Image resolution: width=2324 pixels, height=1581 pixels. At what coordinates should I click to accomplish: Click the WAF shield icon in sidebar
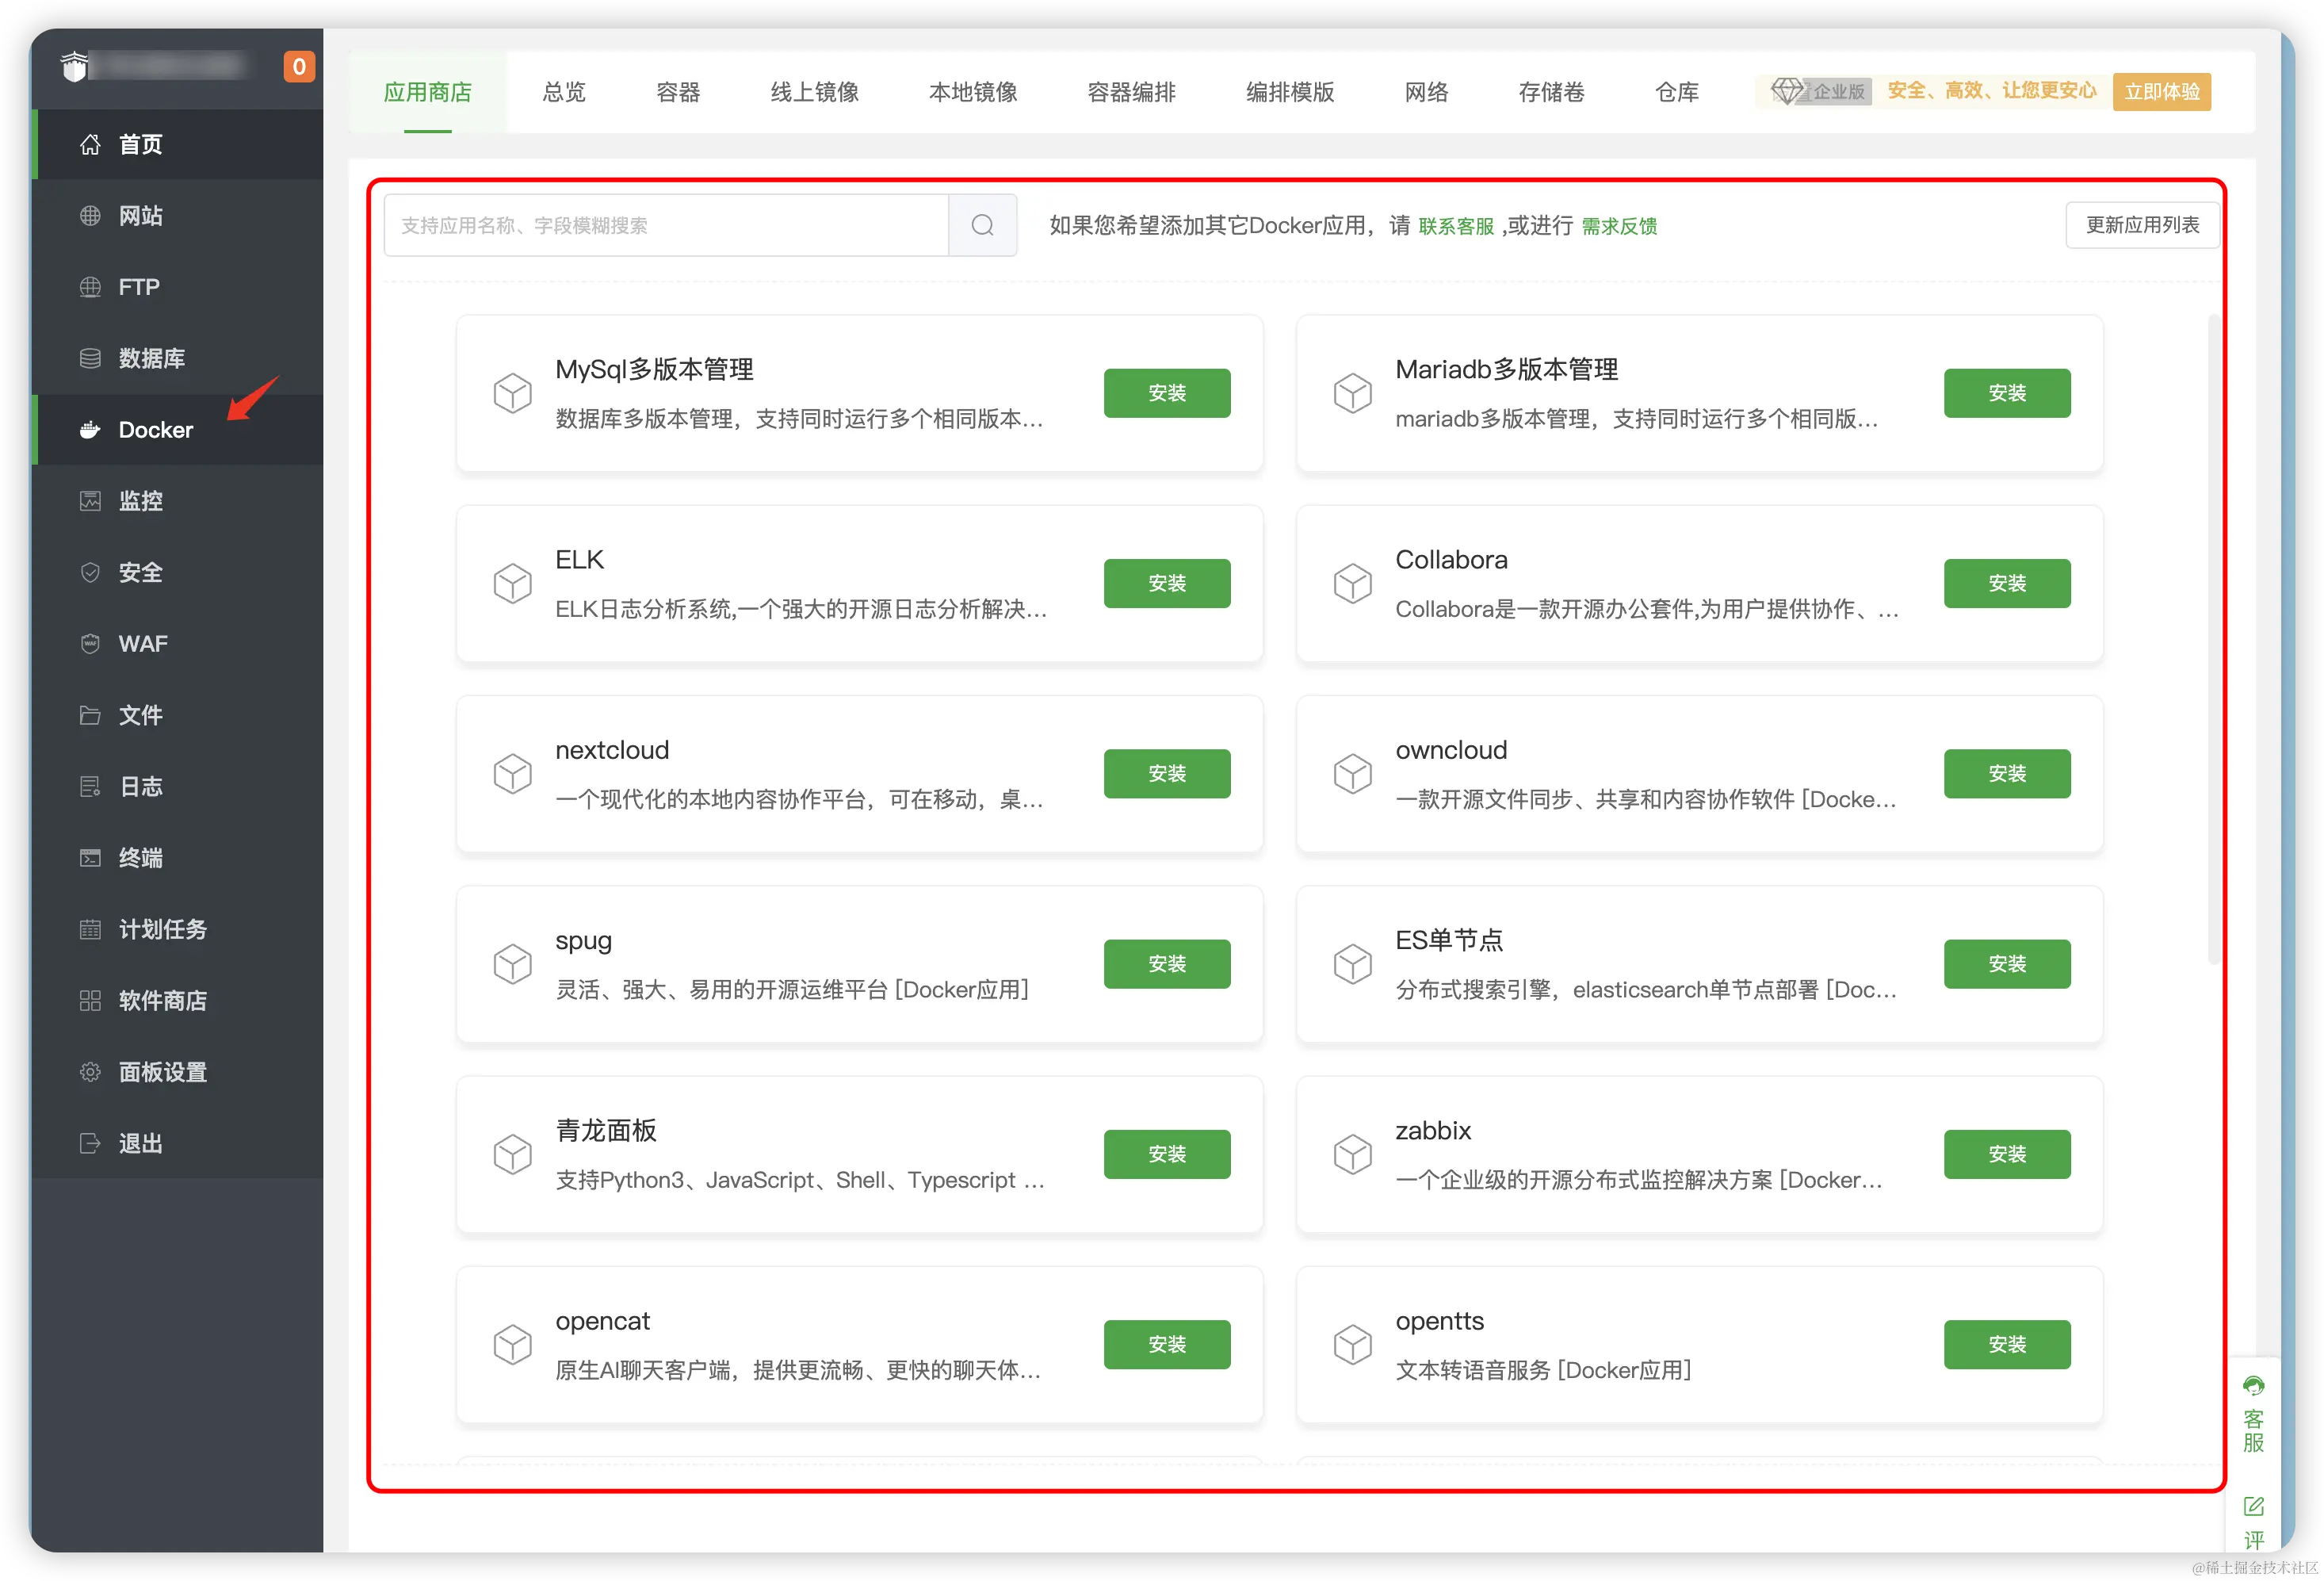[90, 644]
